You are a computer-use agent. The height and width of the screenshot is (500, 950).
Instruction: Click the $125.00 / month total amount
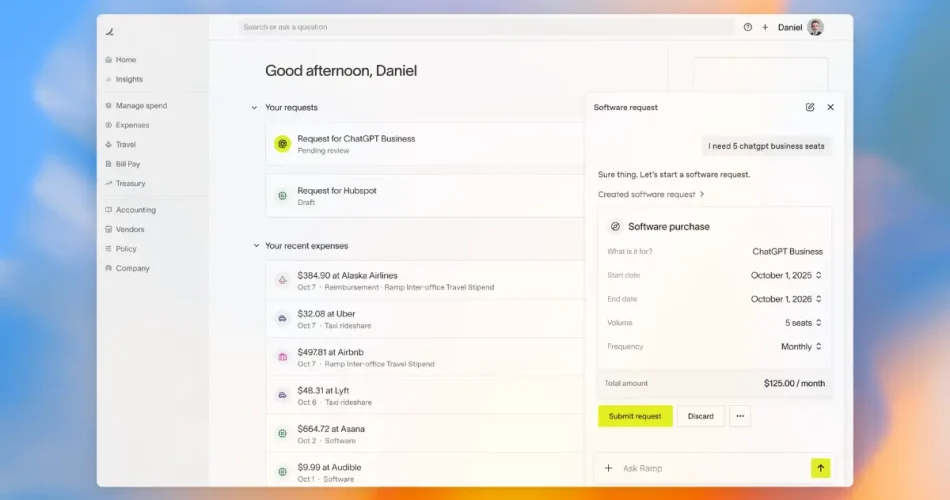click(x=794, y=384)
